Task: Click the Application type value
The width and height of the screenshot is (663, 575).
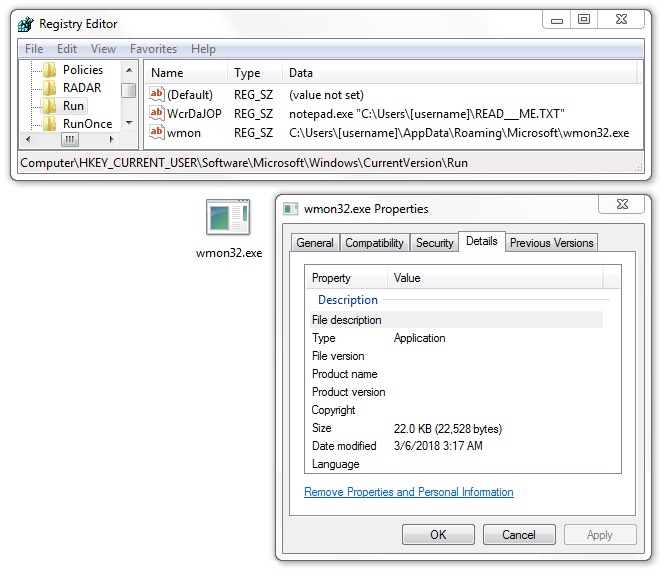Action: pyautogui.click(x=419, y=338)
